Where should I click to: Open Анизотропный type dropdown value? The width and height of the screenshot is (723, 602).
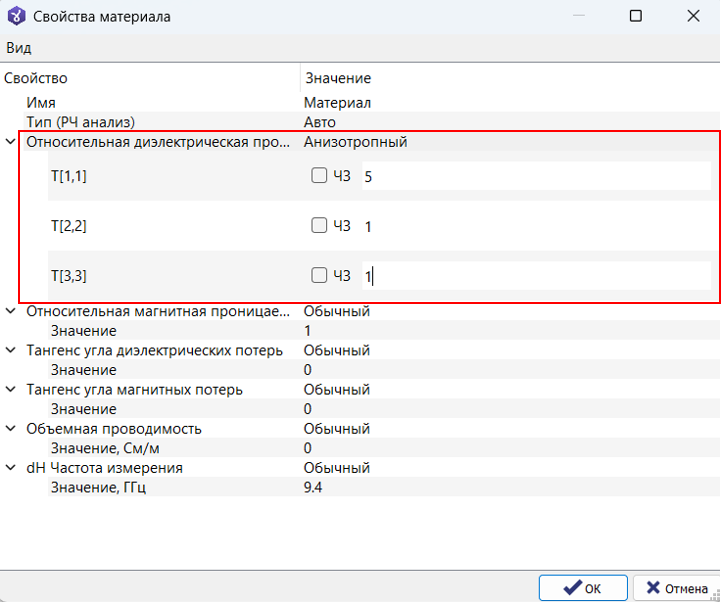355,142
